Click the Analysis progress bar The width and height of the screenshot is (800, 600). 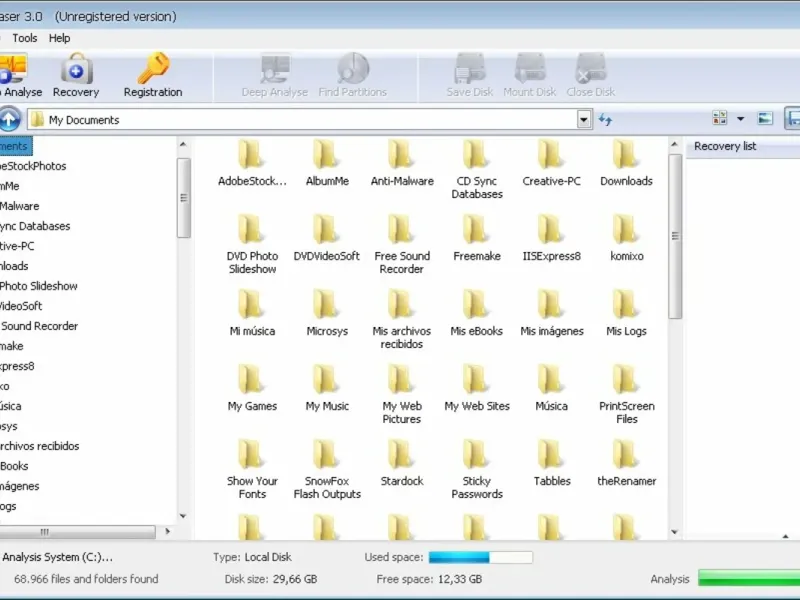coord(749,579)
